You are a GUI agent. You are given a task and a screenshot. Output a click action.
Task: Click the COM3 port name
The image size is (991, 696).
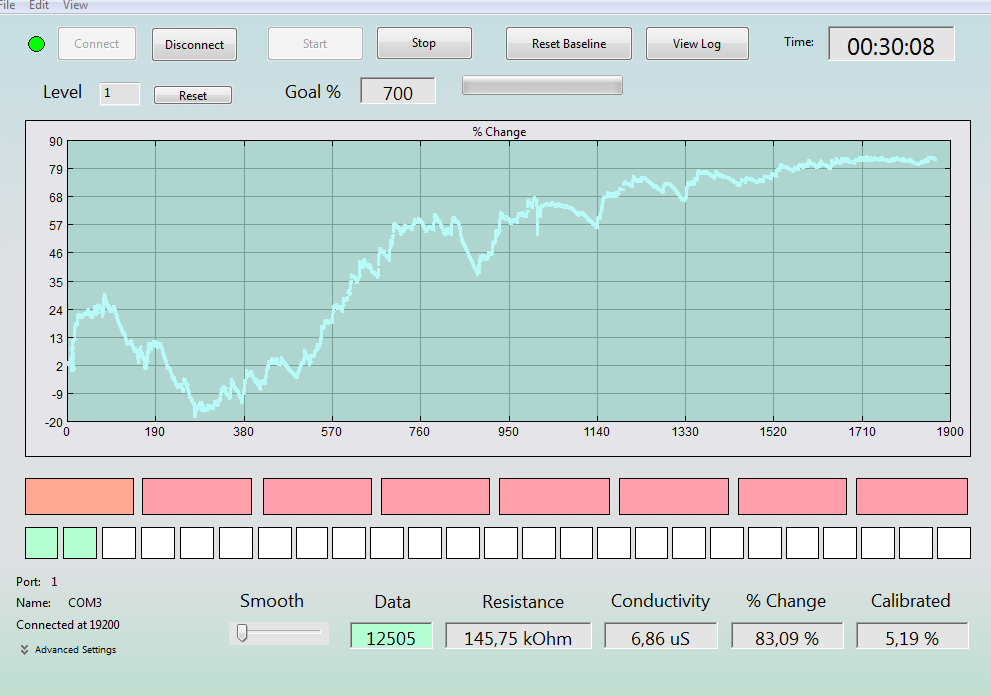click(85, 602)
